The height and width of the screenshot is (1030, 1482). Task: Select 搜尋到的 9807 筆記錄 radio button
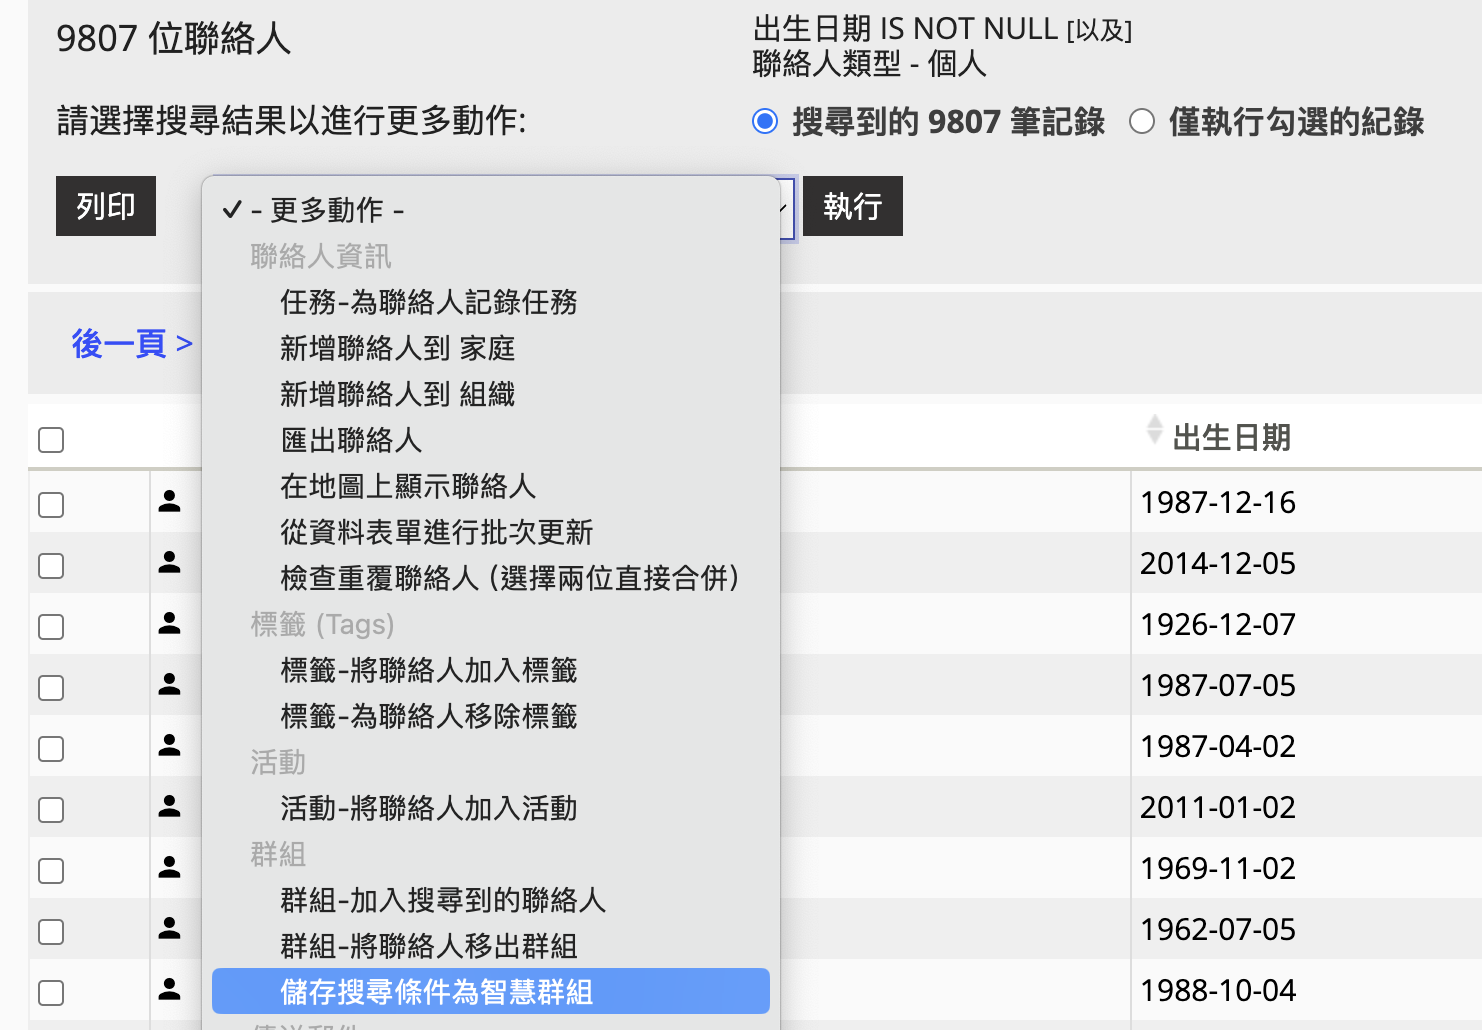765,122
